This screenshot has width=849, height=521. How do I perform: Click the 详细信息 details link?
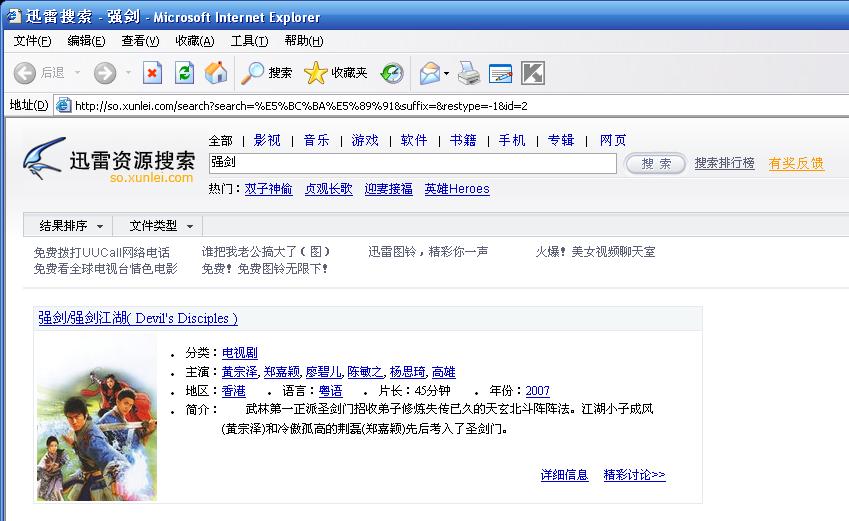coord(564,475)
